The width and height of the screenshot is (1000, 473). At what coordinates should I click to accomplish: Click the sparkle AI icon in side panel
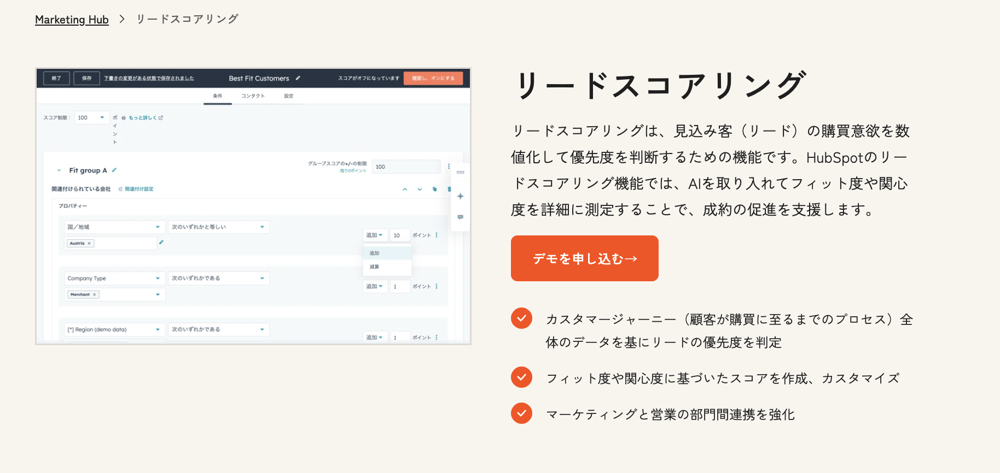460,196
